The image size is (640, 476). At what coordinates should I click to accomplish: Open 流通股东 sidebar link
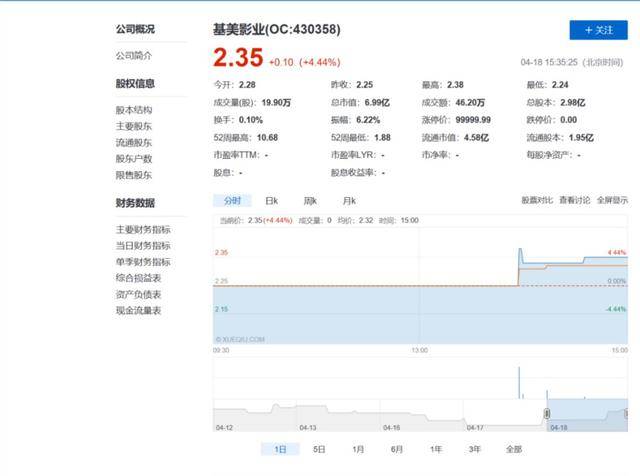click(133, 142)
